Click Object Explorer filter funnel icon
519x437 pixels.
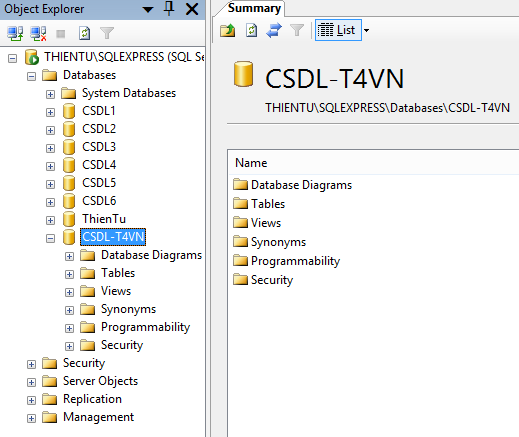[107, 33]
